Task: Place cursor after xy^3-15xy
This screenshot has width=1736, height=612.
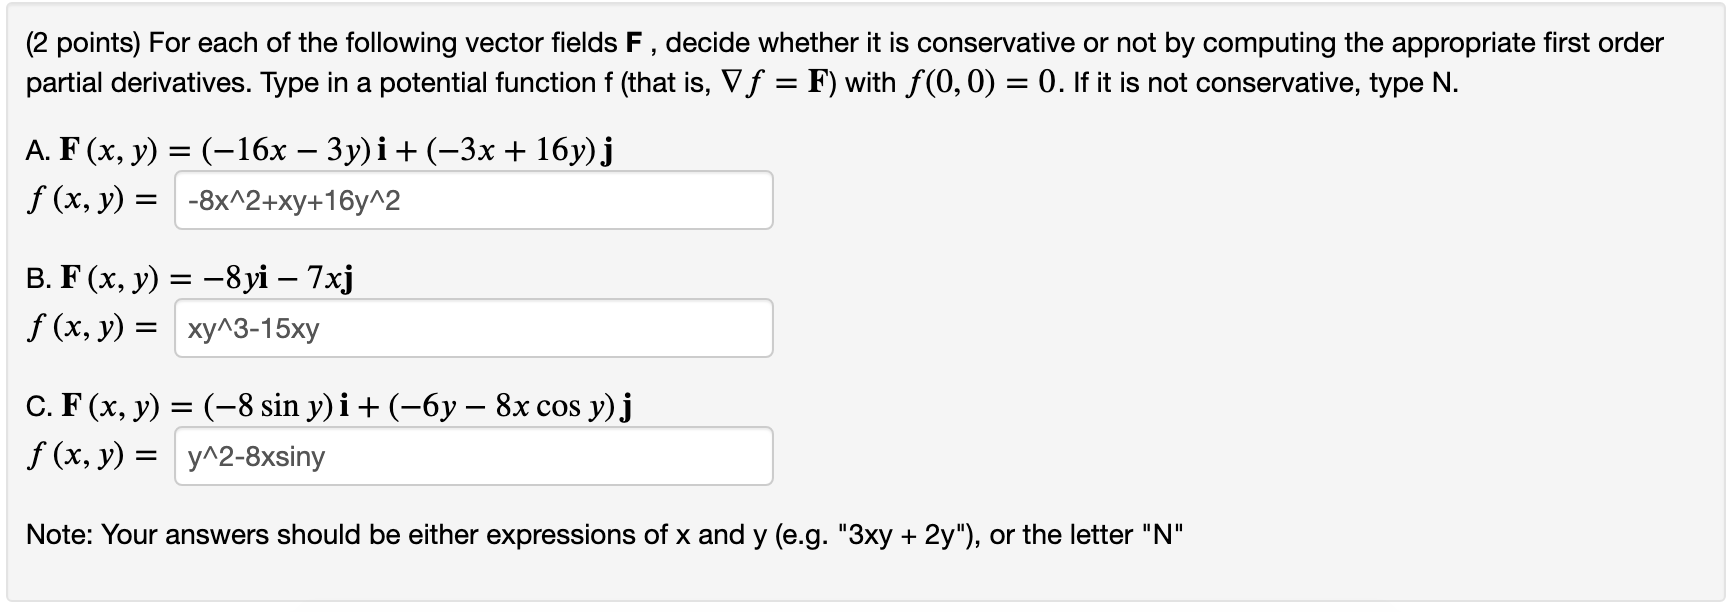Action: pyautogui.click(x=322, y=328)
